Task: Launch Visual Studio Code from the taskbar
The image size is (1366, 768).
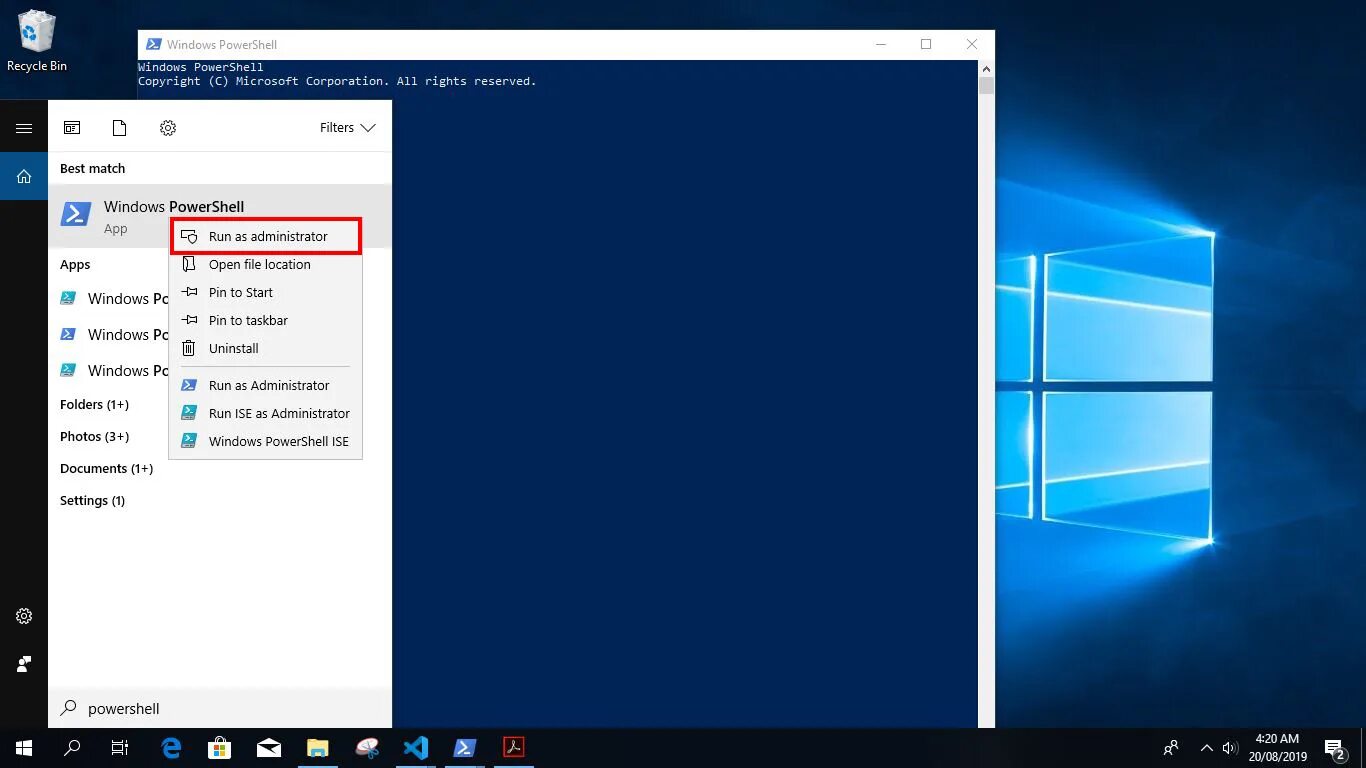Action: pyautogui.click(x=416, y=747)
